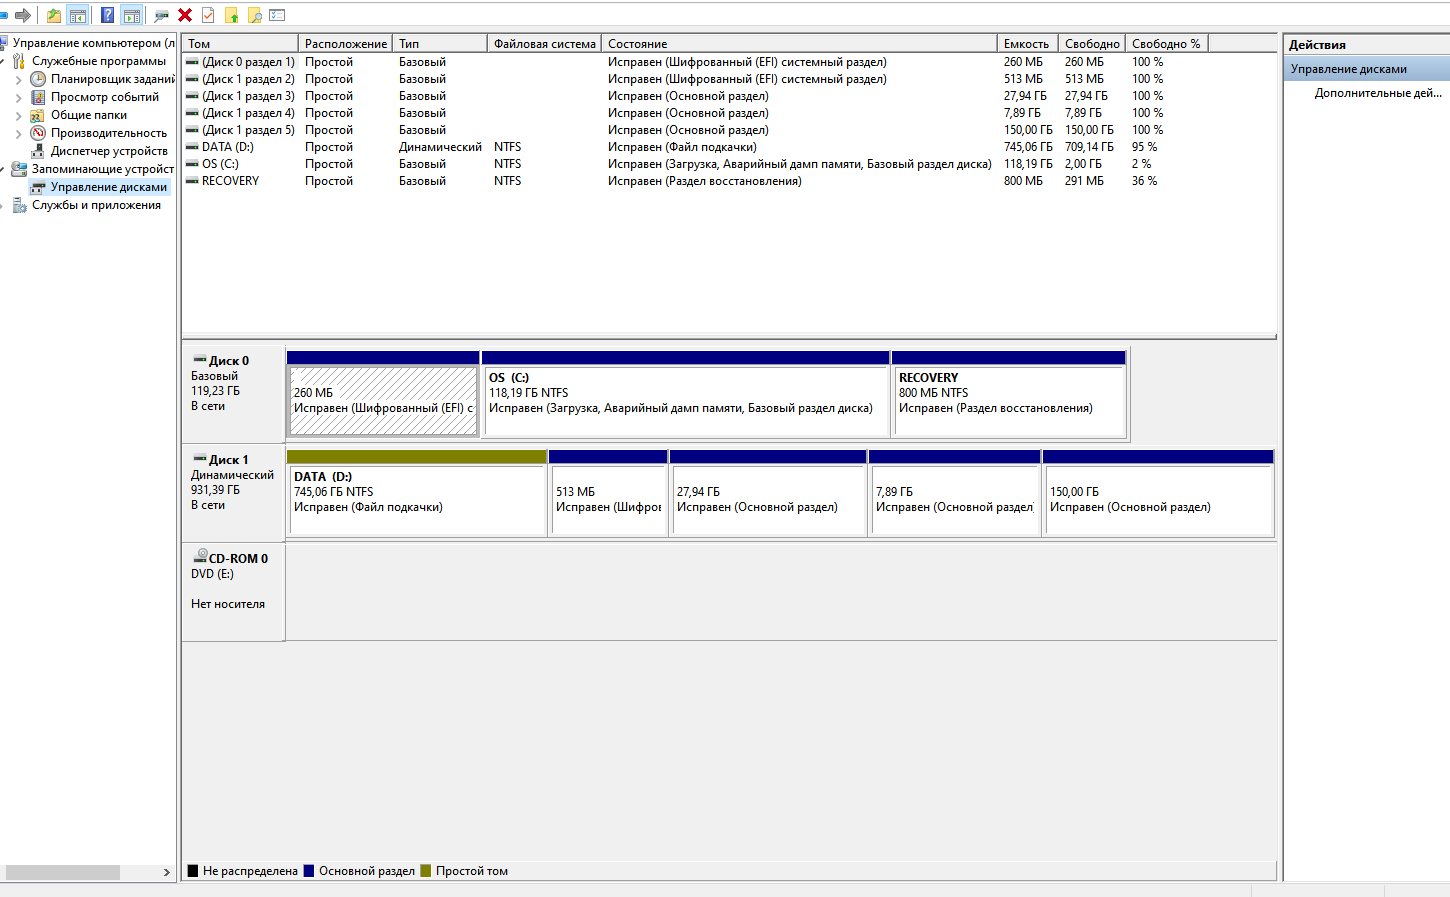The width and height of the screenshot is (1450, 897).
Task: Expand the Планировщик заданий node arrow
Action: [x=18, y=79]
